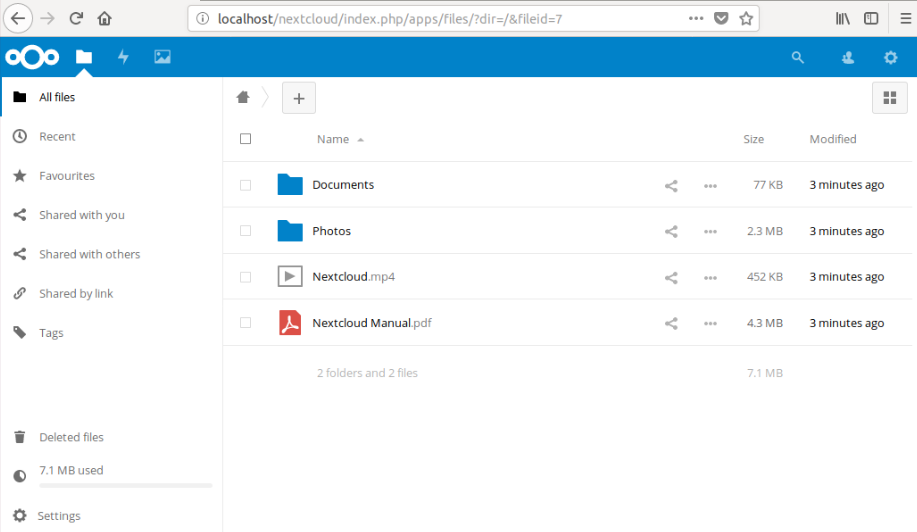Show site information icon in URL bar
The height and width of the screenshot is (532, 917).
(202, 19)
